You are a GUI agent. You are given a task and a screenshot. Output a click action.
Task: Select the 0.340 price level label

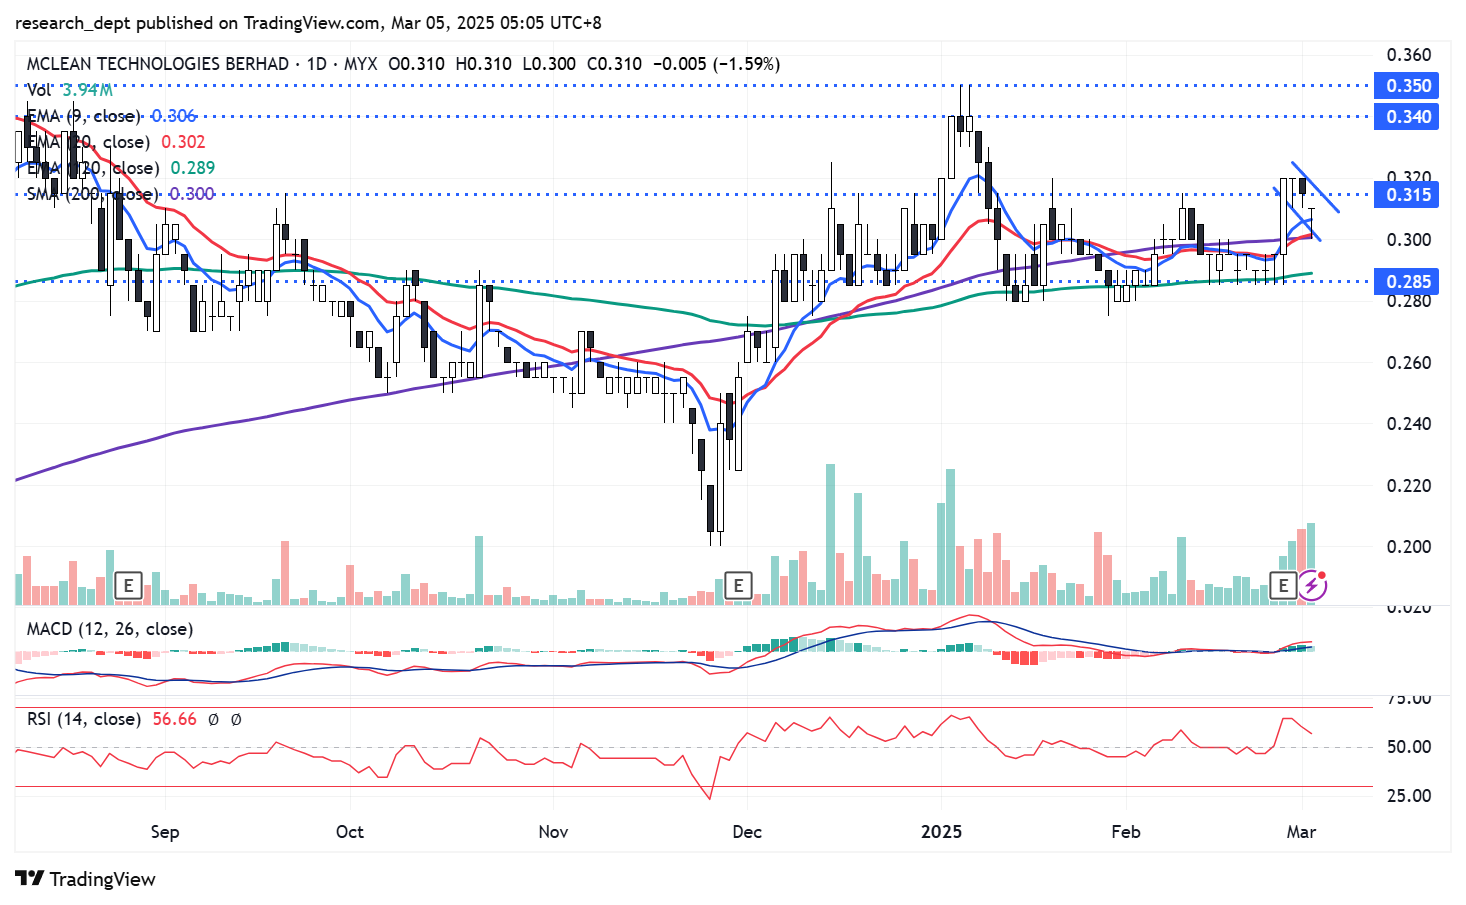tap(1408, 117)
